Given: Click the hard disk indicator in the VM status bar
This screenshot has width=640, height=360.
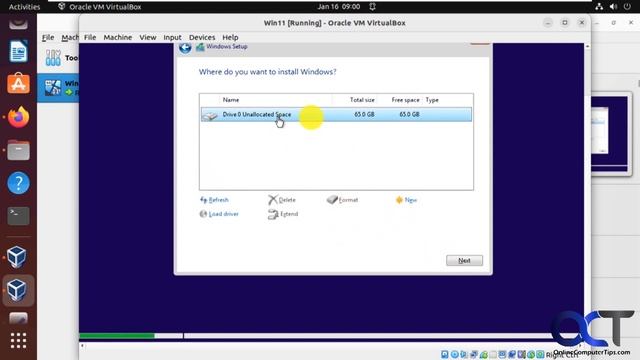Looking at the screenshot, I should 444,354.
